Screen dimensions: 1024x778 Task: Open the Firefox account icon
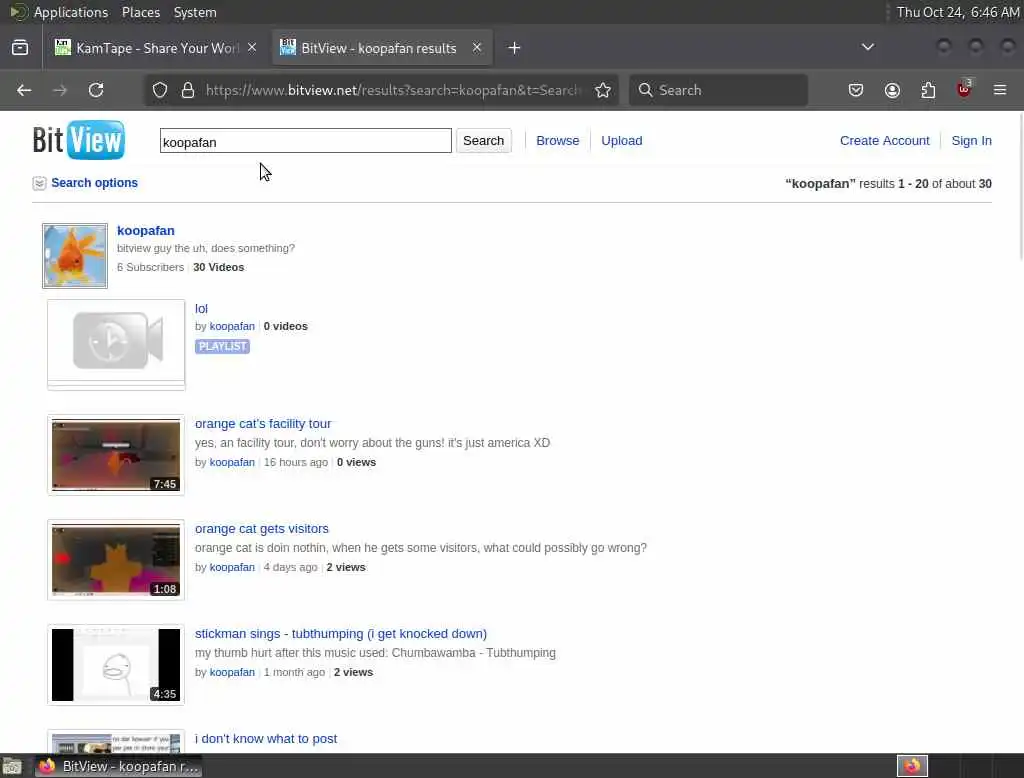click(892, 90)
